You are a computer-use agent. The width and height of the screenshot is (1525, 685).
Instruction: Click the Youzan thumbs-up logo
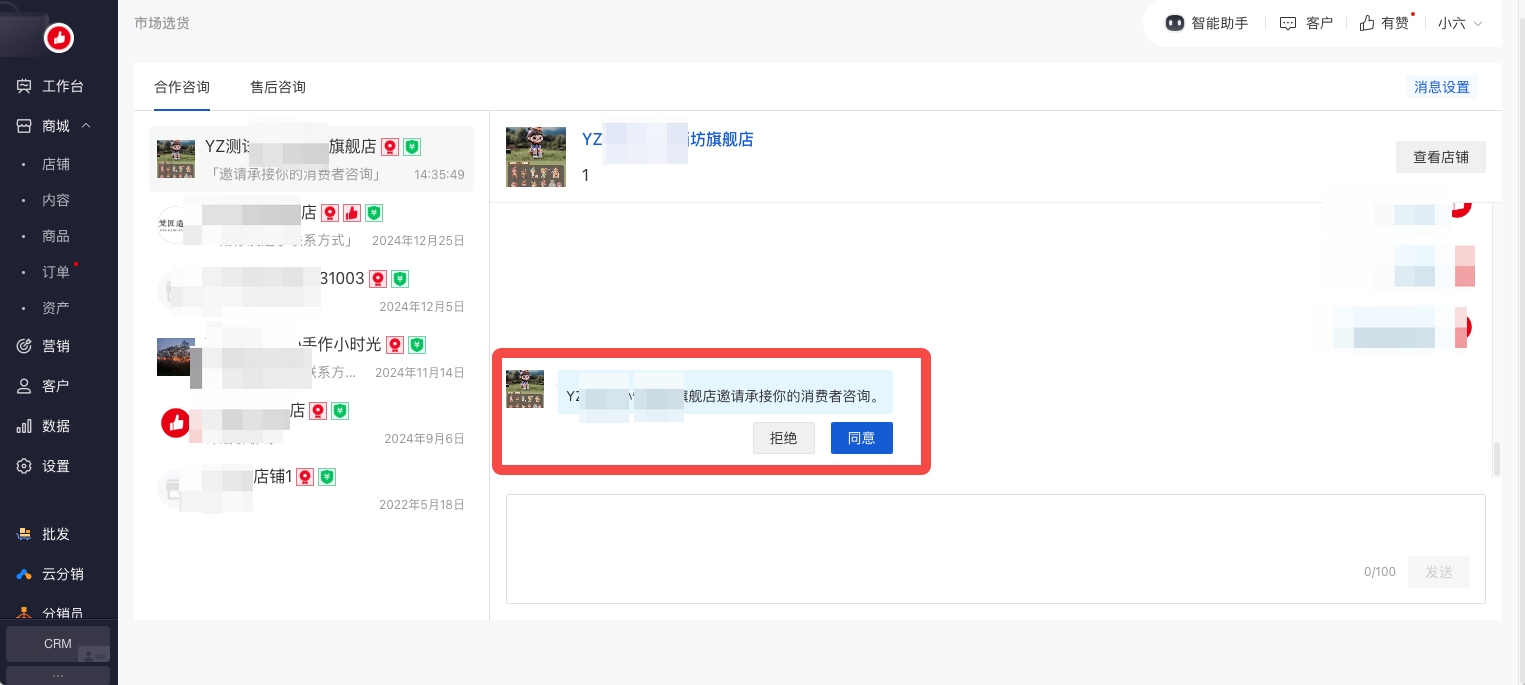tap(59, 38)
